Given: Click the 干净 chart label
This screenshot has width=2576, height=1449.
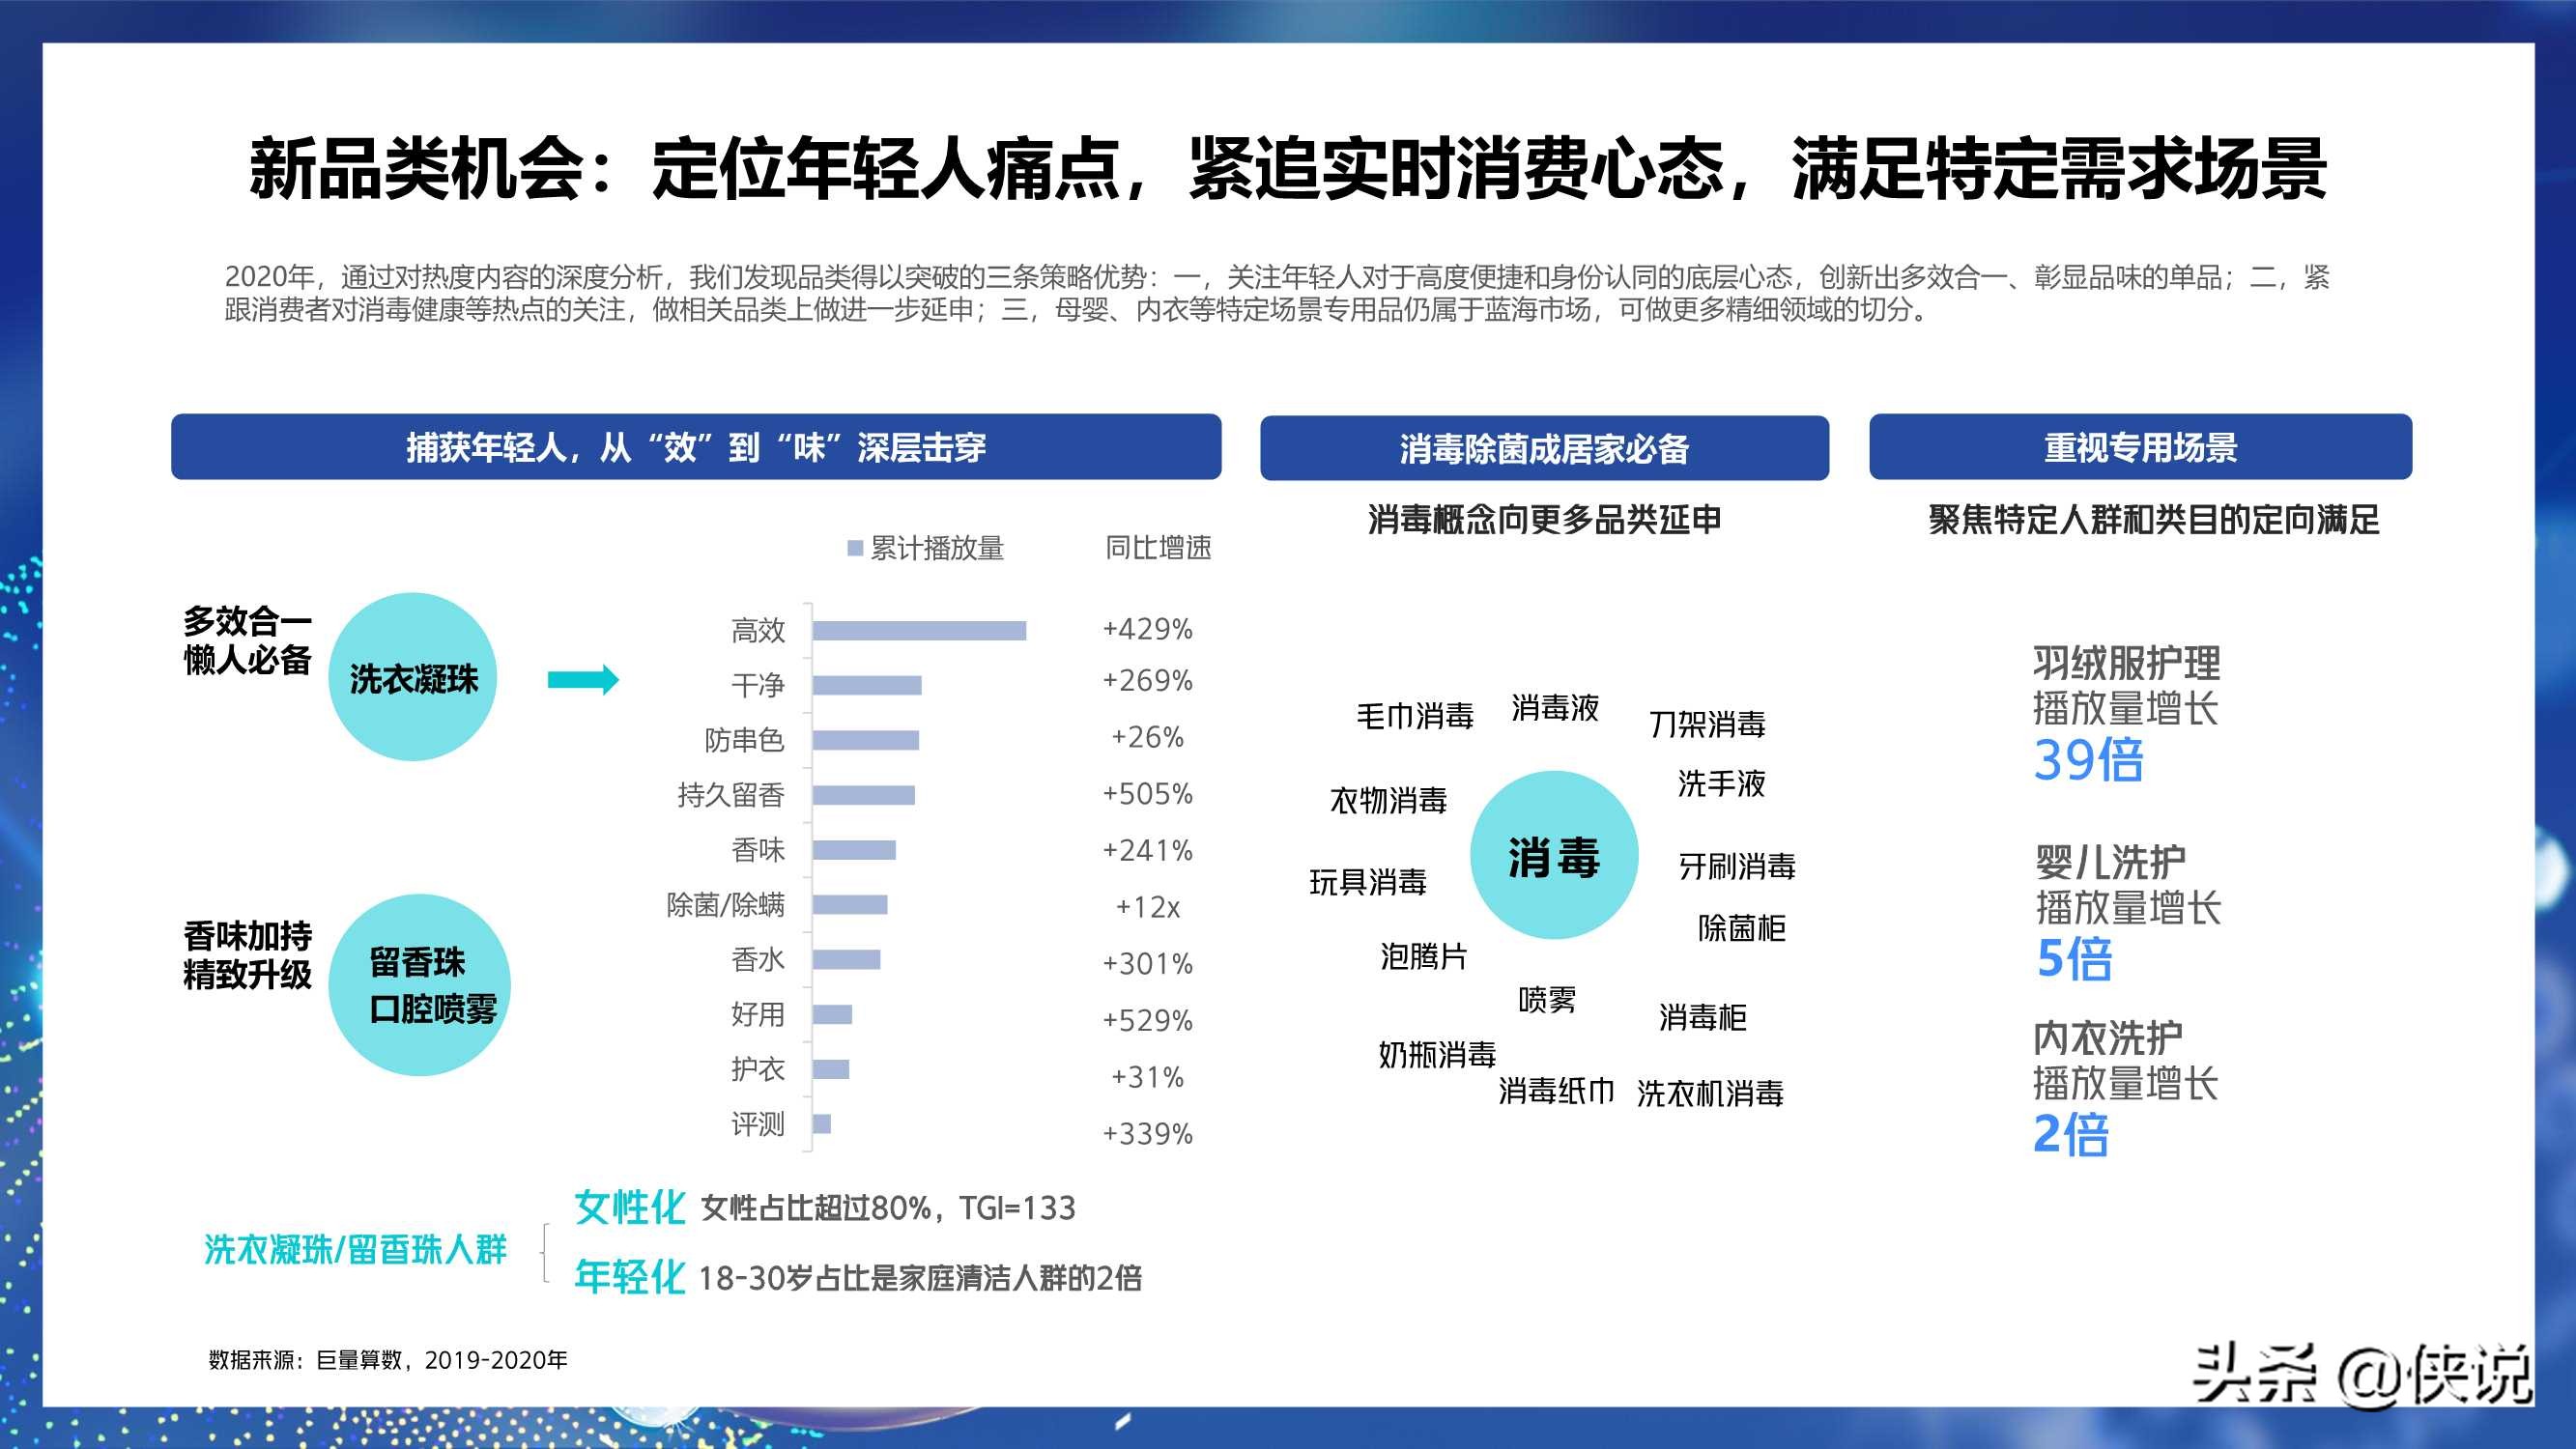Looking at the screenshot, I should point(758,685).
